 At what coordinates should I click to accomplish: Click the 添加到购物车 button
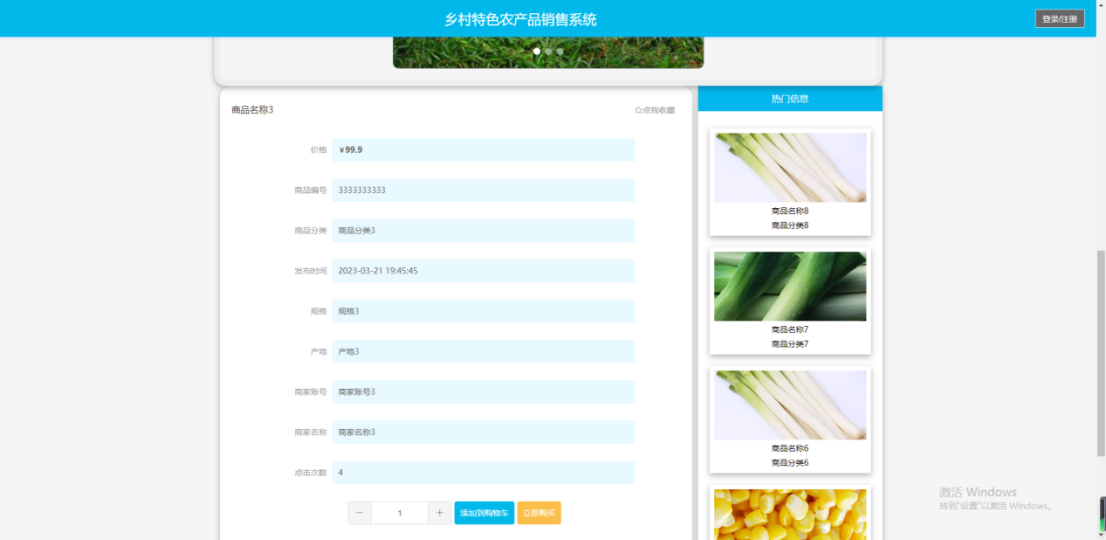click(x=484, y=513)
